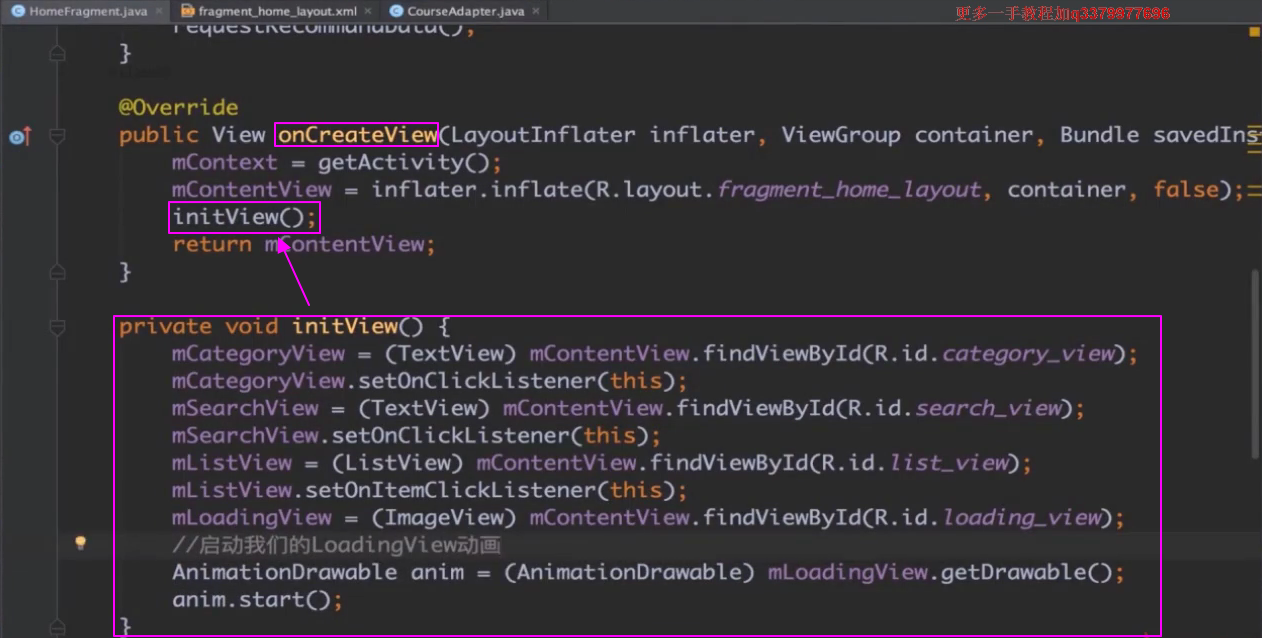Click the onCreateView method name
1262x638 pixels.
(x=357, y=135)
